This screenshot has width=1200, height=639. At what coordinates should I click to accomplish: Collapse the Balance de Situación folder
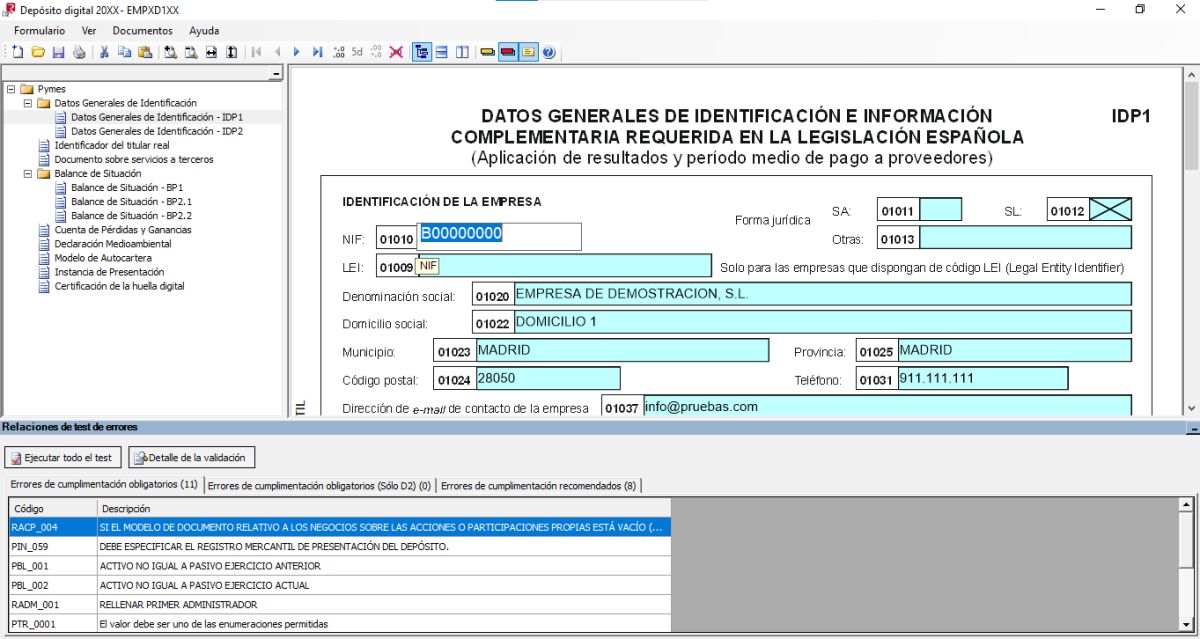tap(27, 173)
